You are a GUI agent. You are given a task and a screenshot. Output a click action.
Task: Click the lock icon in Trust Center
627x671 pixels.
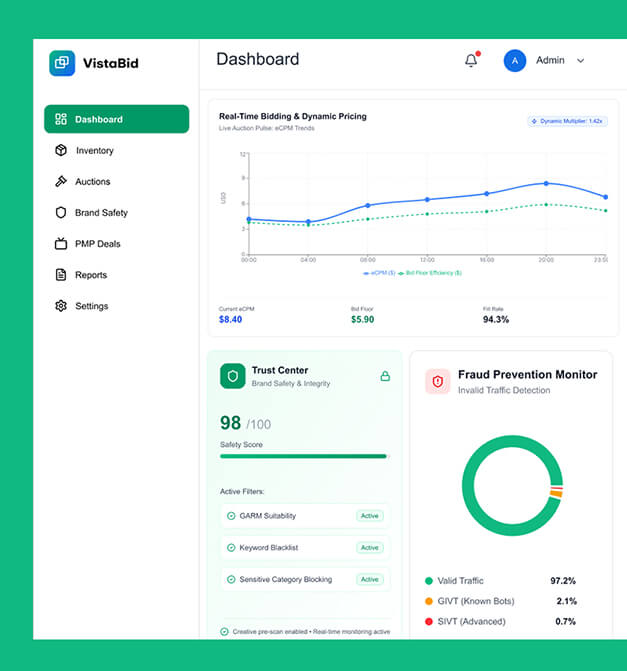click(x=385, y=376)
